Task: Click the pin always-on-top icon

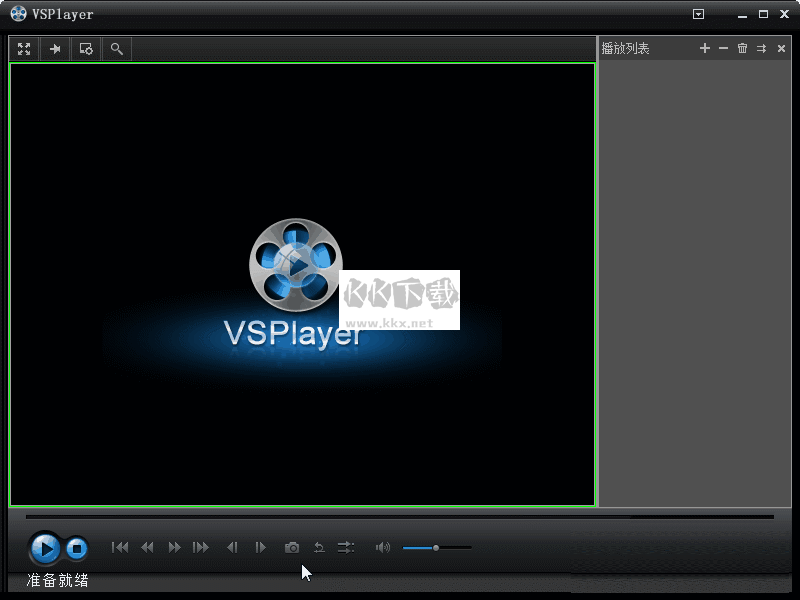Action: click(x=55, y=49)
